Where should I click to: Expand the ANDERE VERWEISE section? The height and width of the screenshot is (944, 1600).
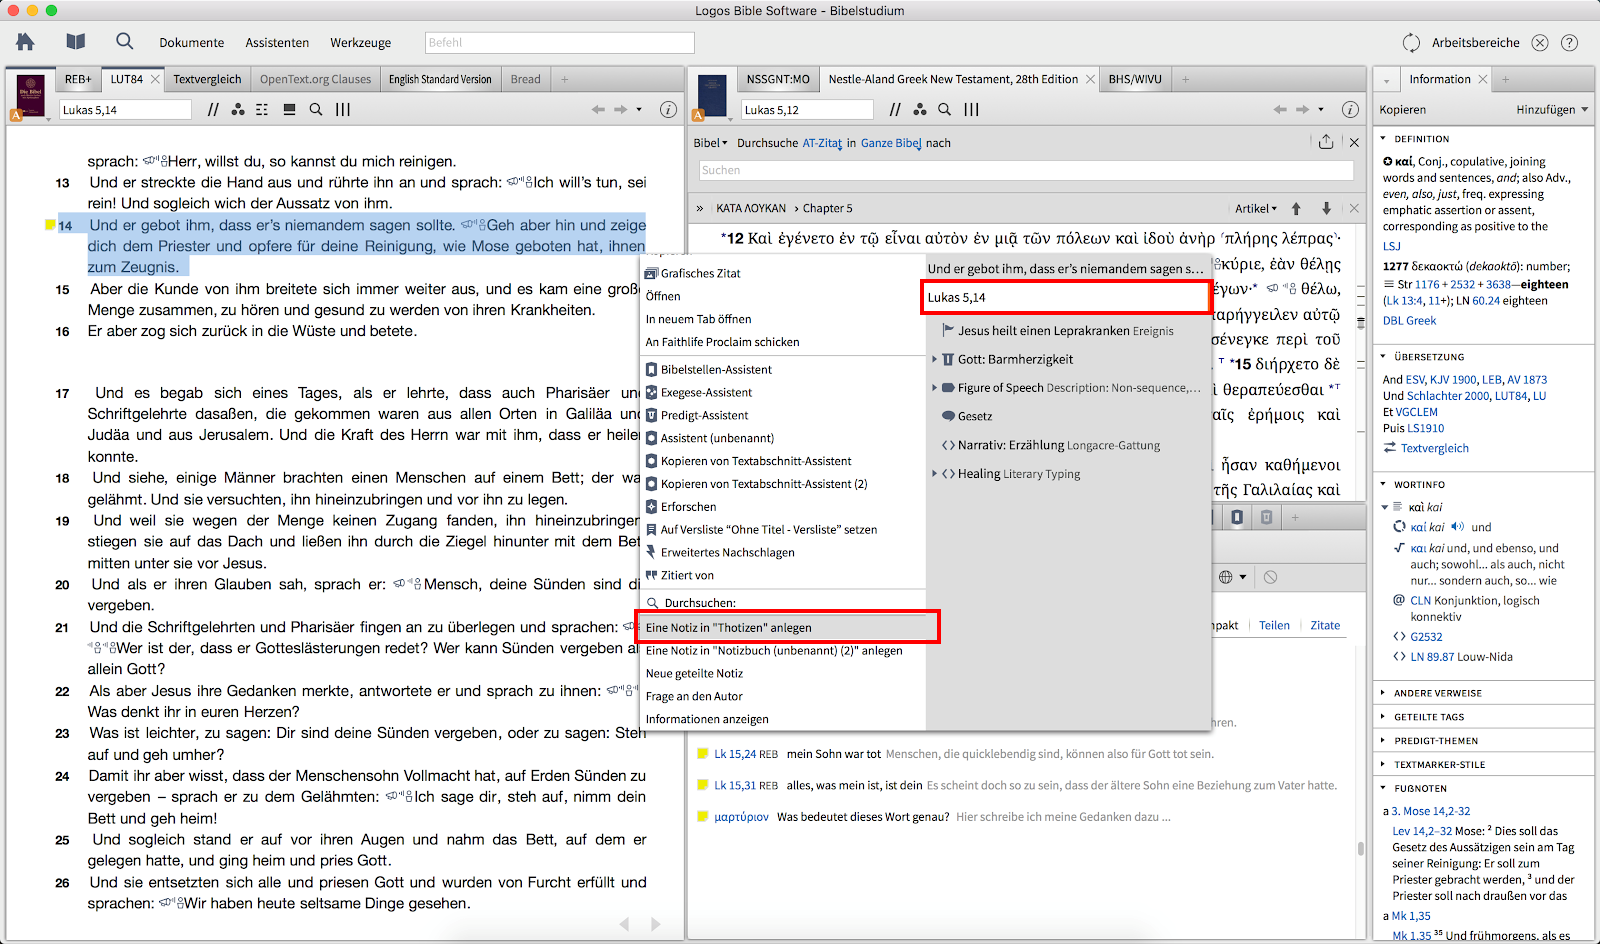tap(1383, 693)
